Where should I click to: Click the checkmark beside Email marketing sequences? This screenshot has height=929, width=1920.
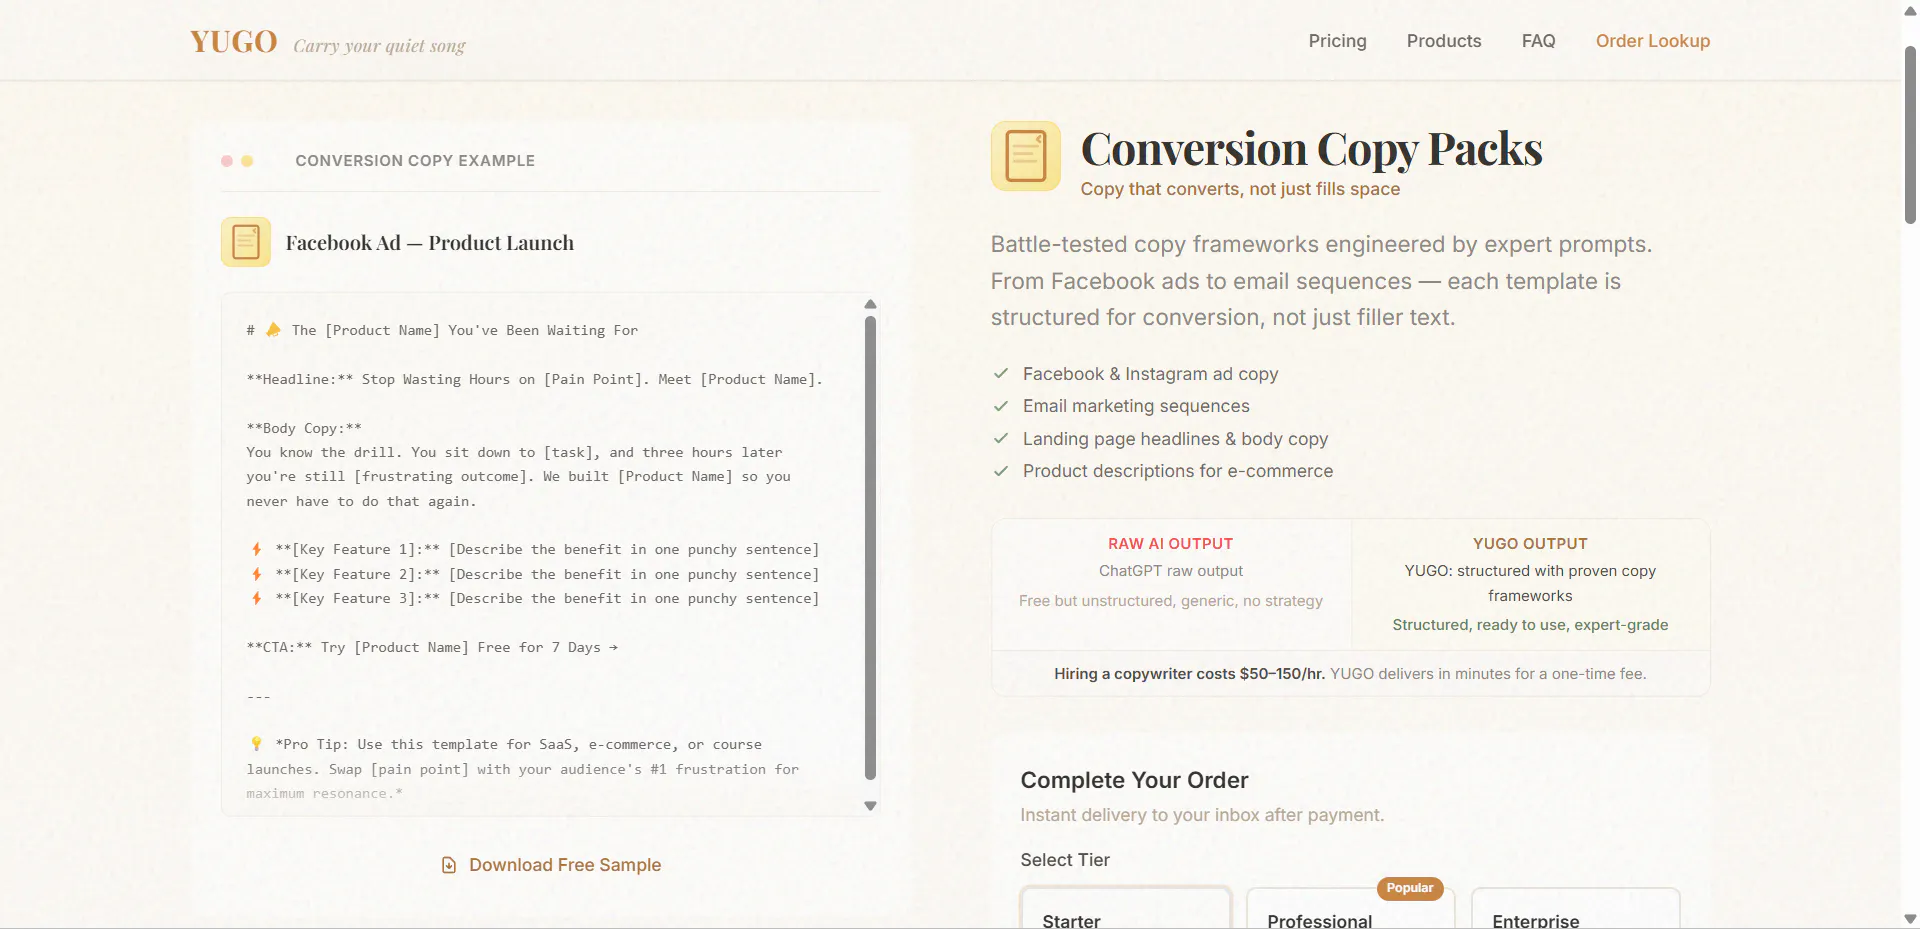pos(1001,406)
